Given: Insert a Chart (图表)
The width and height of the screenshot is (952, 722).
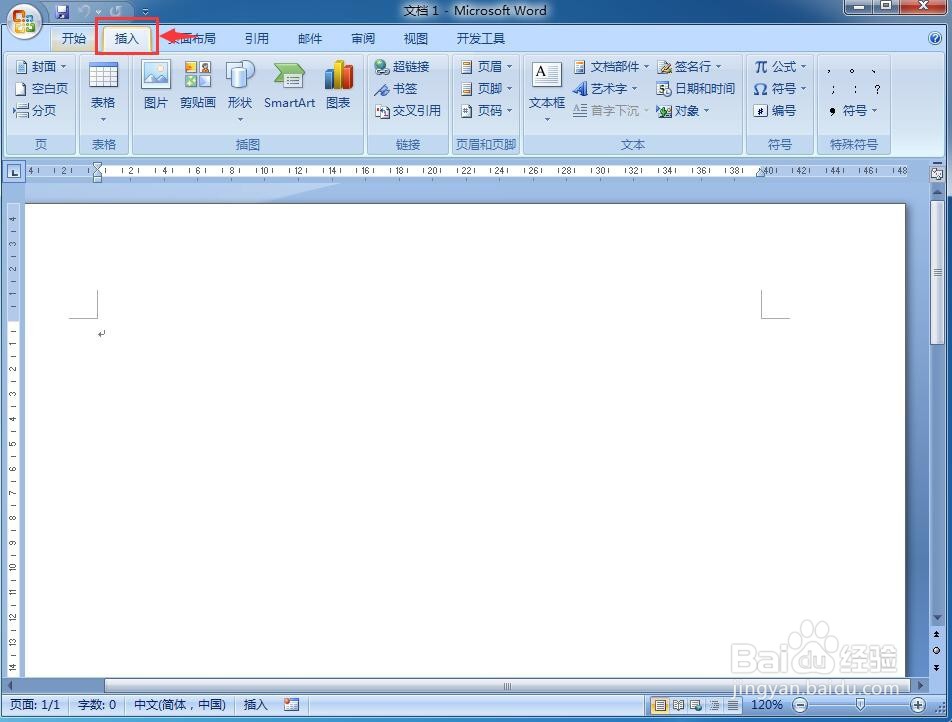Looking at the screenshot, I should point(338,85).
